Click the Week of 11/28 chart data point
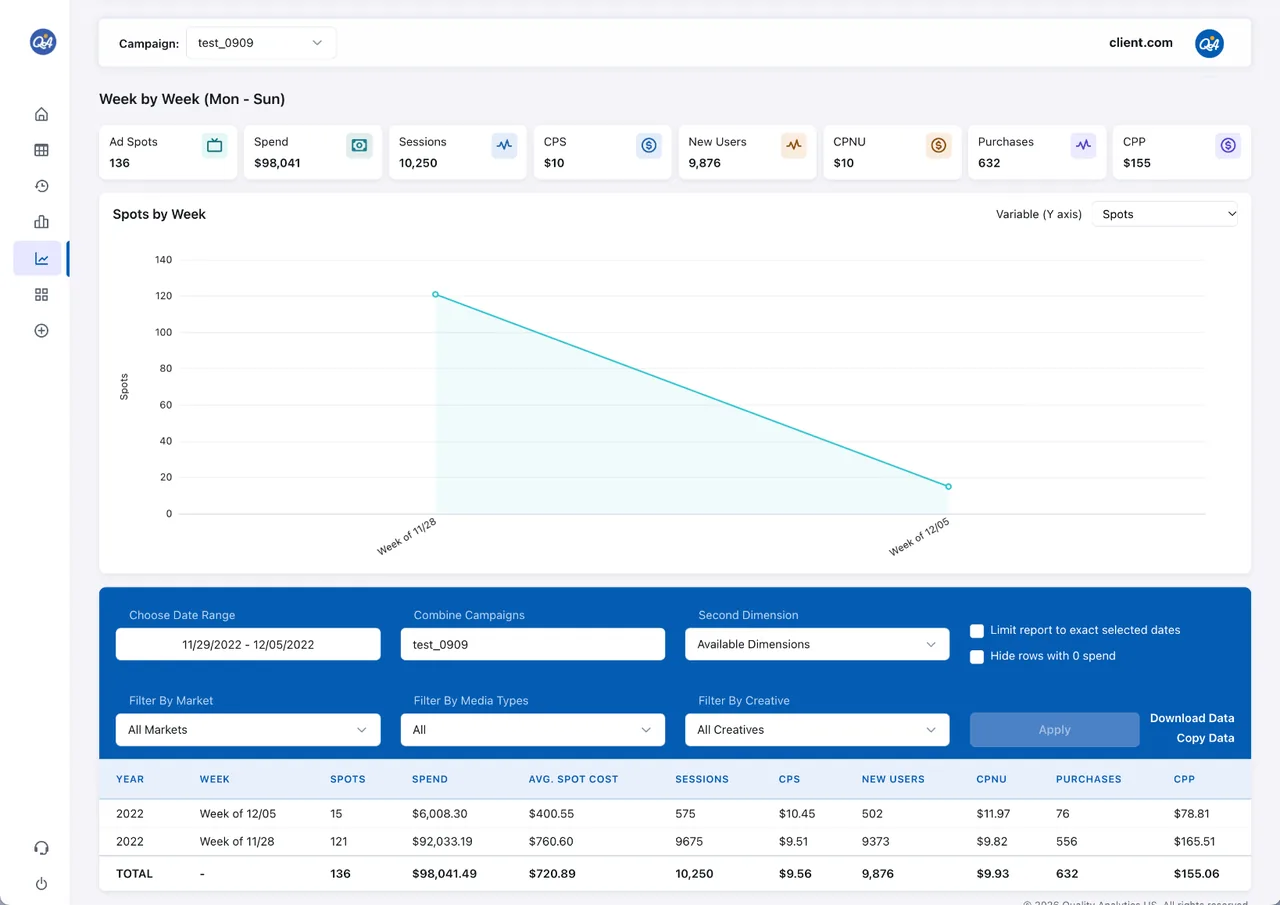1280x905 pixels. tap(435, 294)
